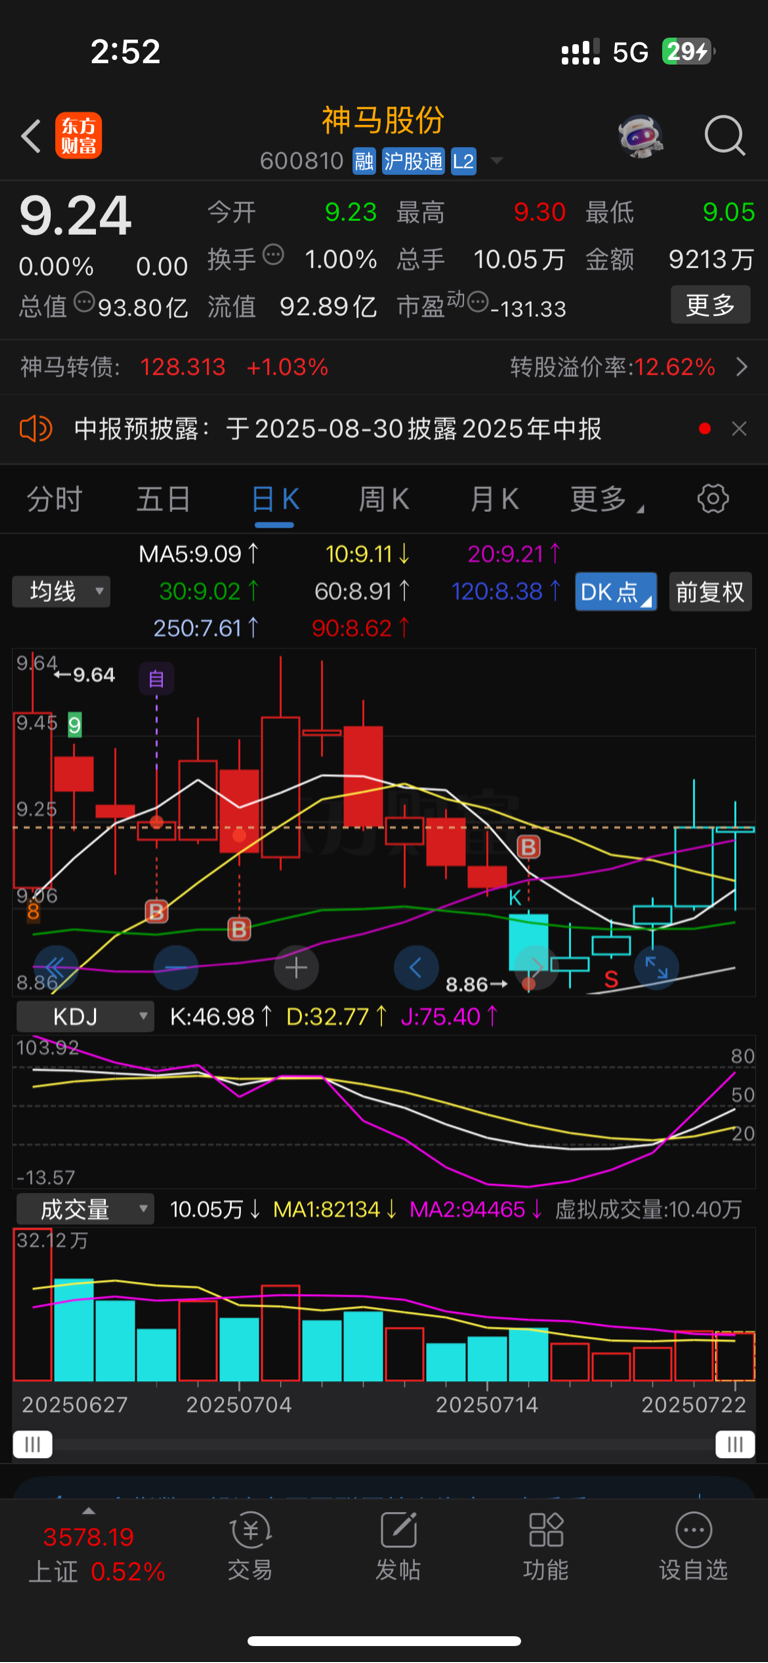Image resolution: width=768 pixels, height=1663 pixels.
Task: Open the 中报预披露 announcement text
Action: click(338, 429)
